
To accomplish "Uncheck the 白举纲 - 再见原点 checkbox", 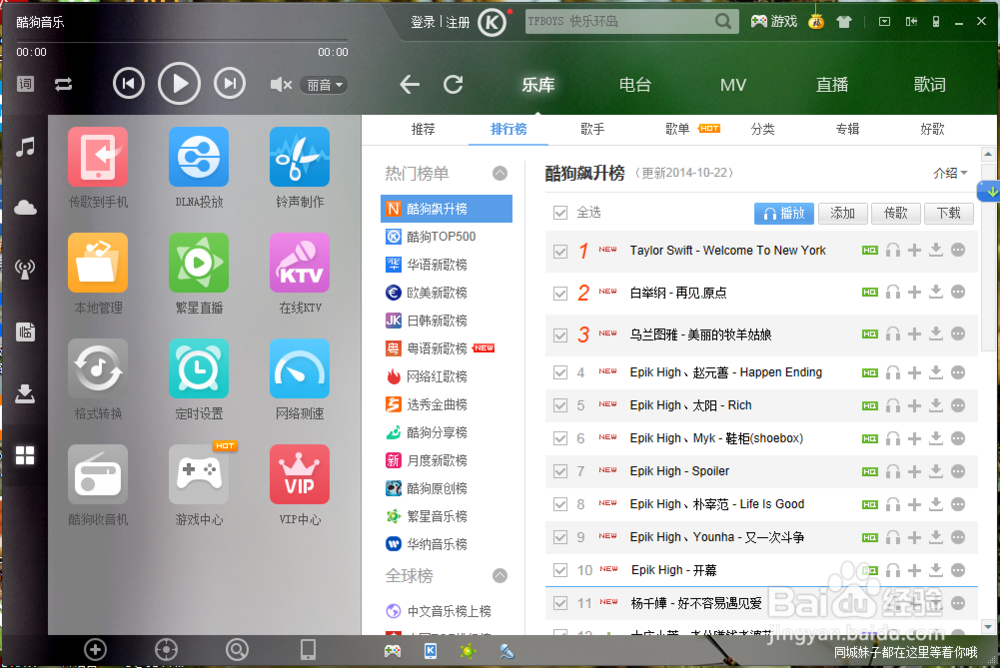I will tap(560, 293).
